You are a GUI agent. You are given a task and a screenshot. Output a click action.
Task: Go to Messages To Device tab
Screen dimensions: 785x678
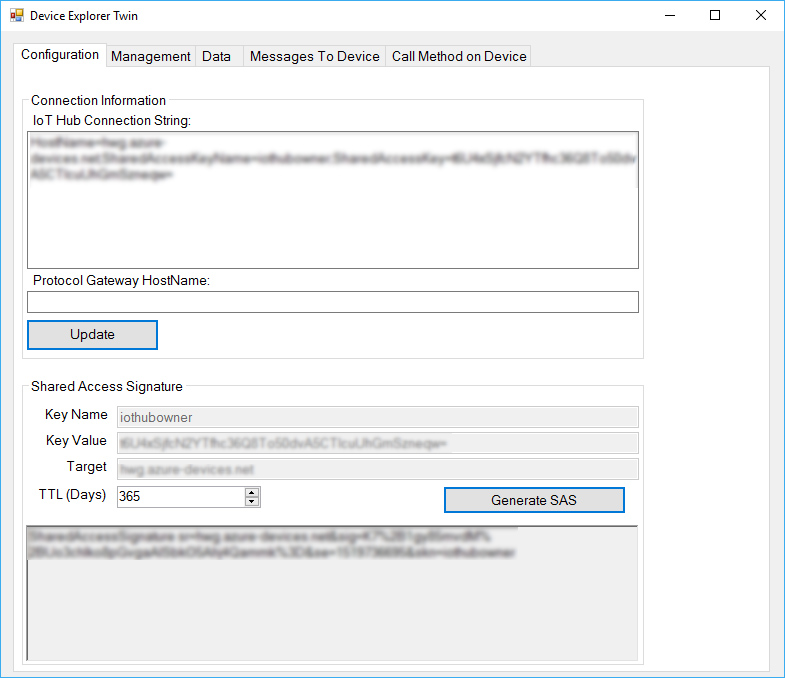[x=314, y=57]
